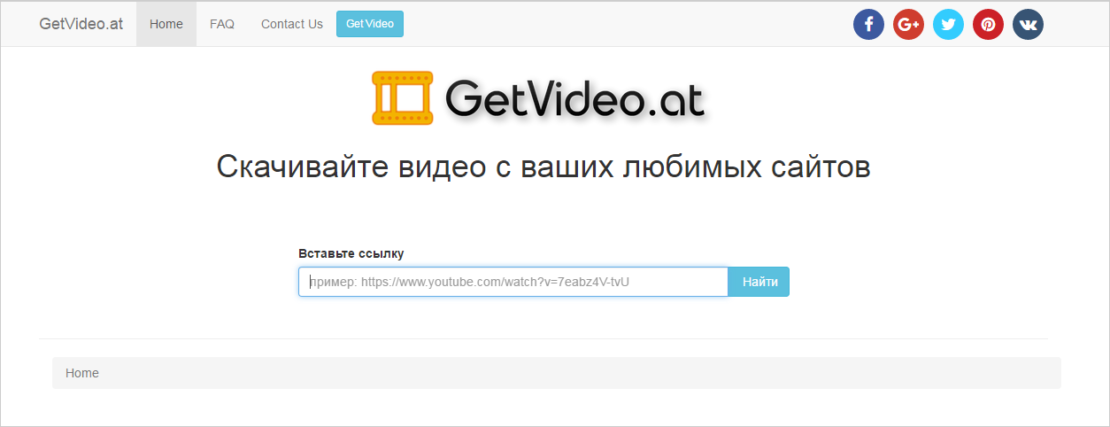Select the Home nav tab
This screenshot has width=1110, height=427.
[x=166, y=24]
